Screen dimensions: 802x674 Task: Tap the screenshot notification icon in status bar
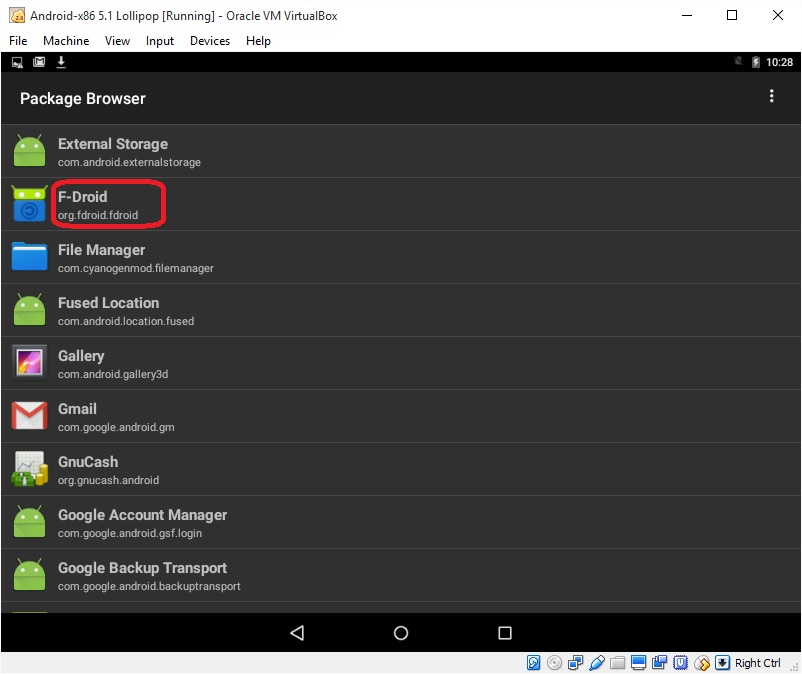(17, 62)
